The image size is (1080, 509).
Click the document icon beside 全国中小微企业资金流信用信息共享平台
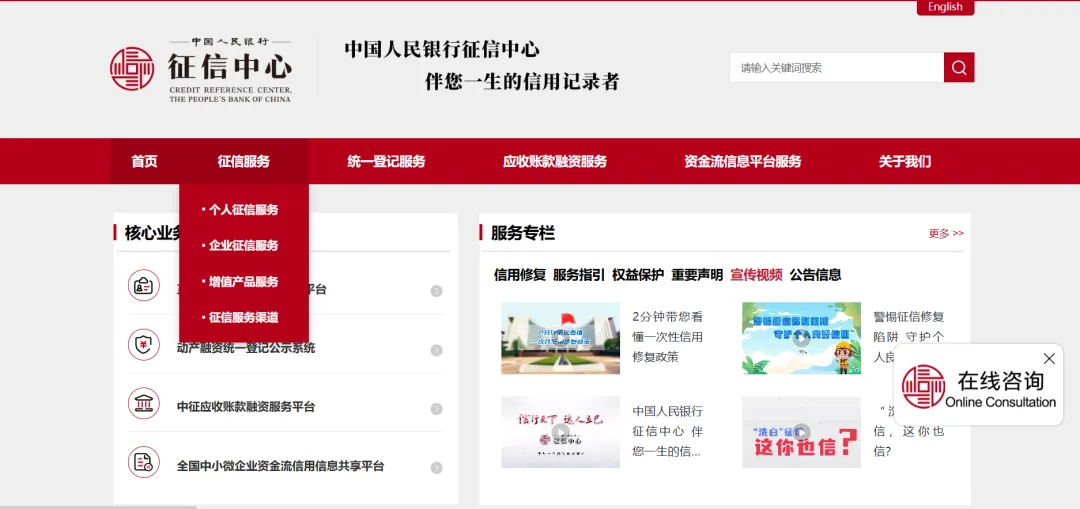coord(143,462)
